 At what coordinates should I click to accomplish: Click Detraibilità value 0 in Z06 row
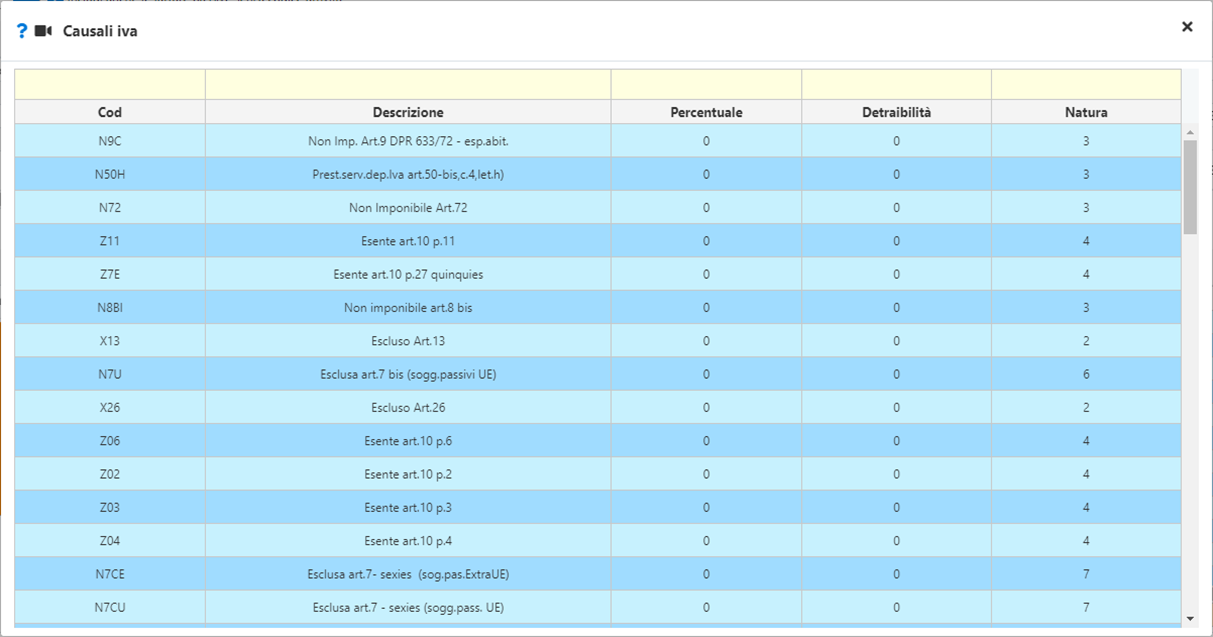tap(896, 441)
